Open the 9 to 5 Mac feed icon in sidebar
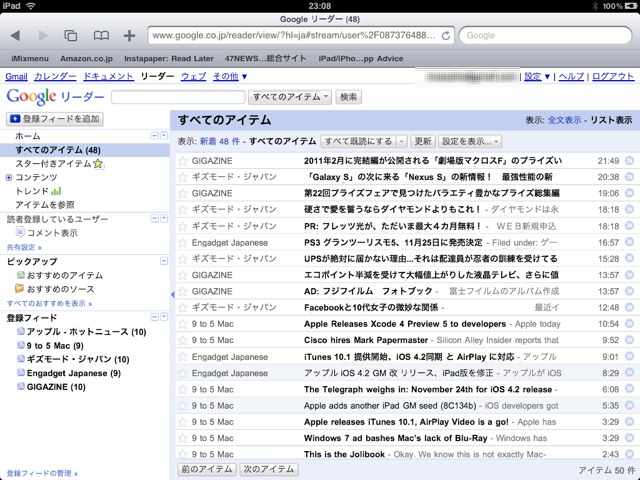This screenshot has width=640, height=480. click(21, 345)
